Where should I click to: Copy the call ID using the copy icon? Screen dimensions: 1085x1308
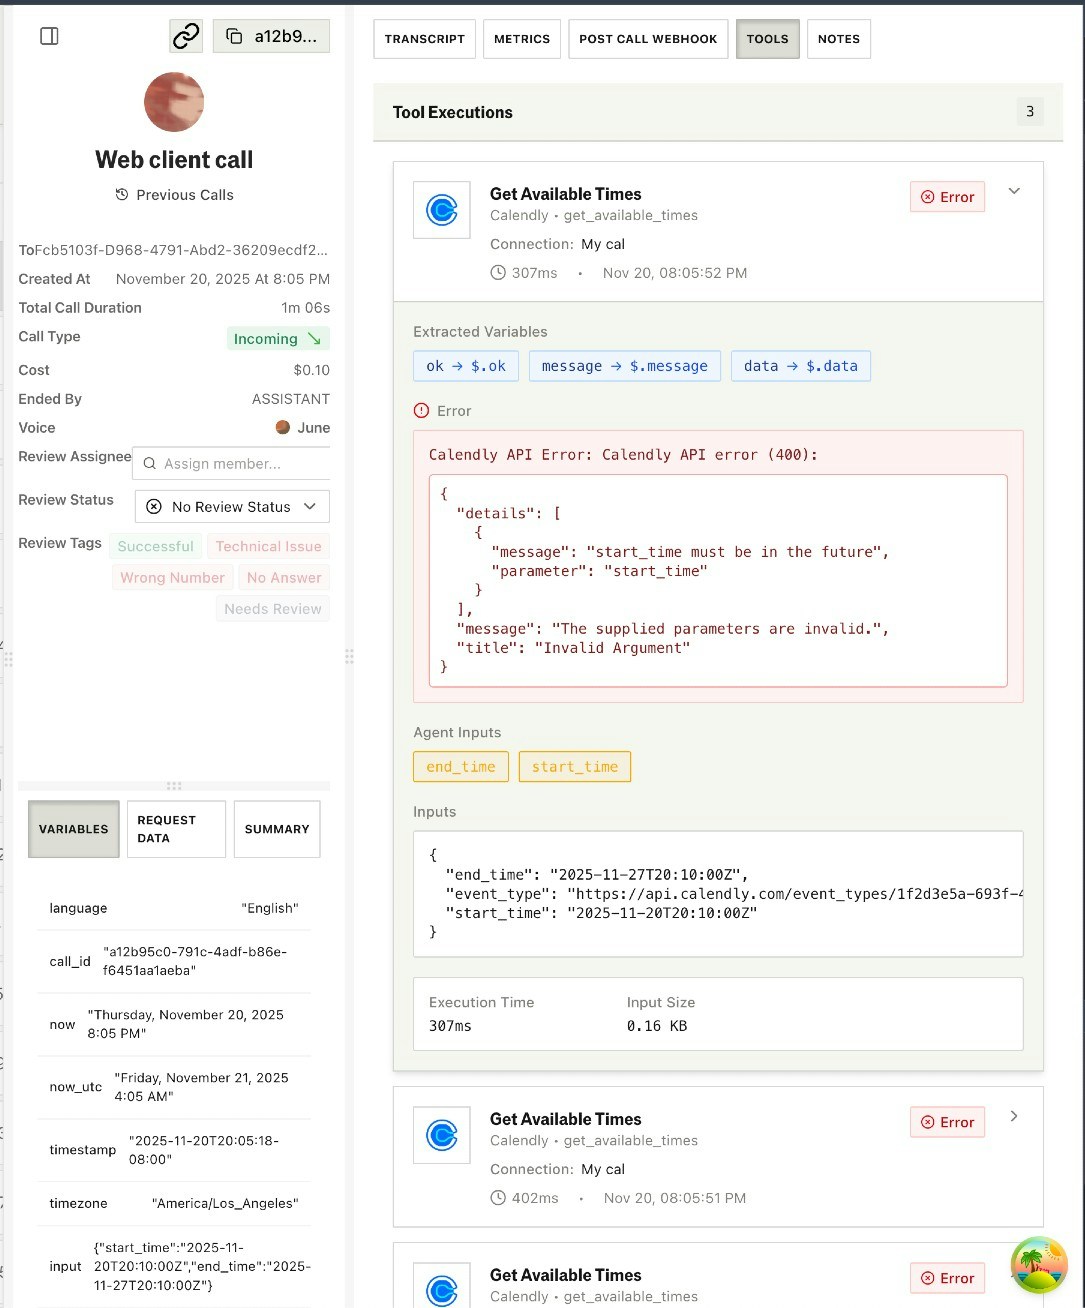click(233, 34)
